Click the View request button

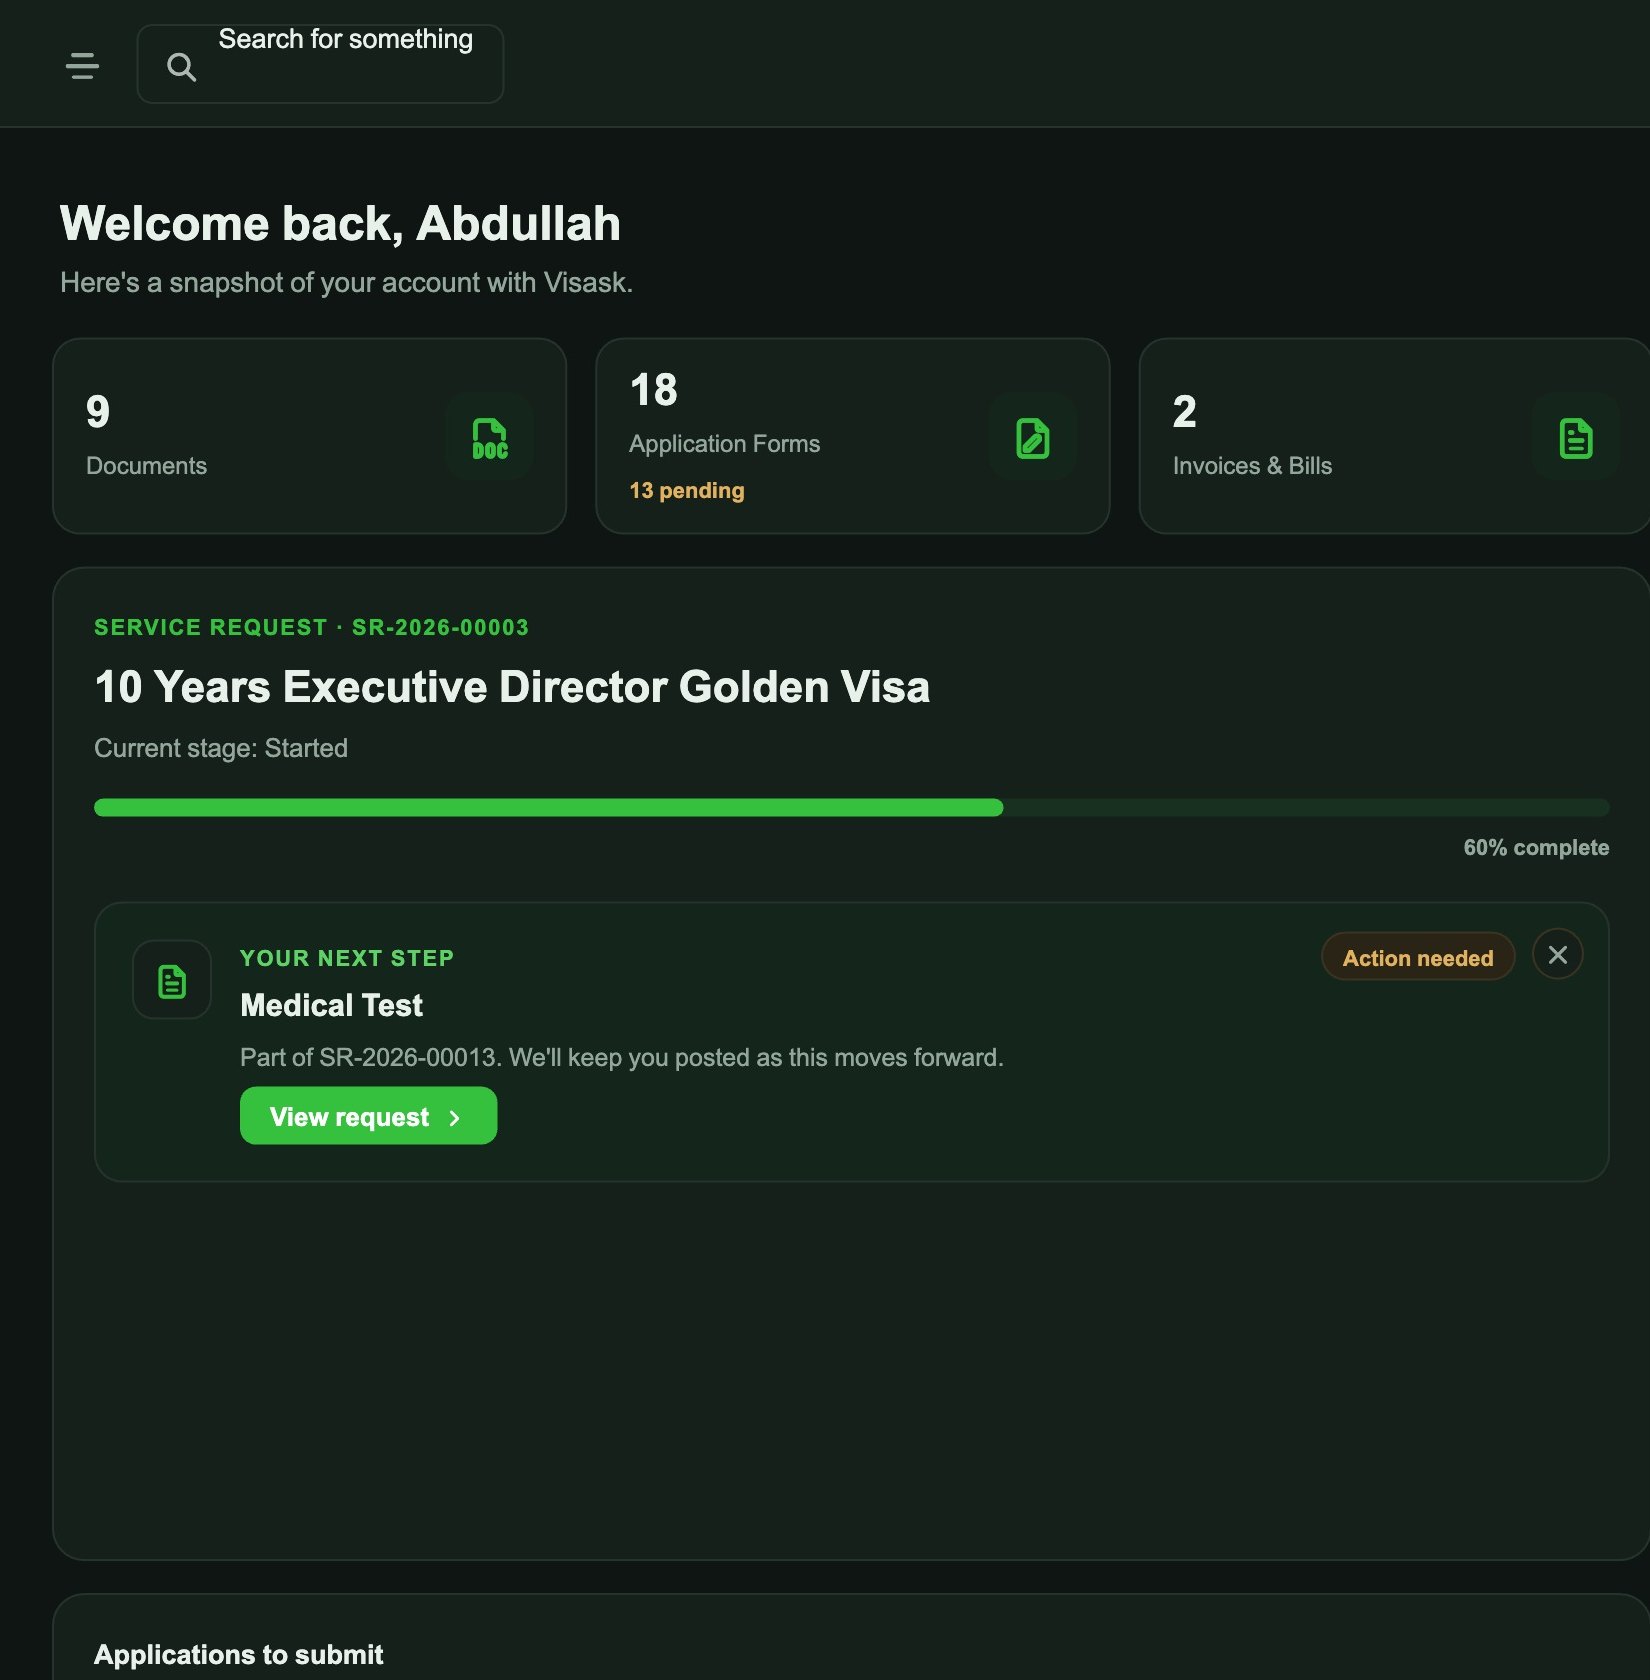pos(368,1116)
